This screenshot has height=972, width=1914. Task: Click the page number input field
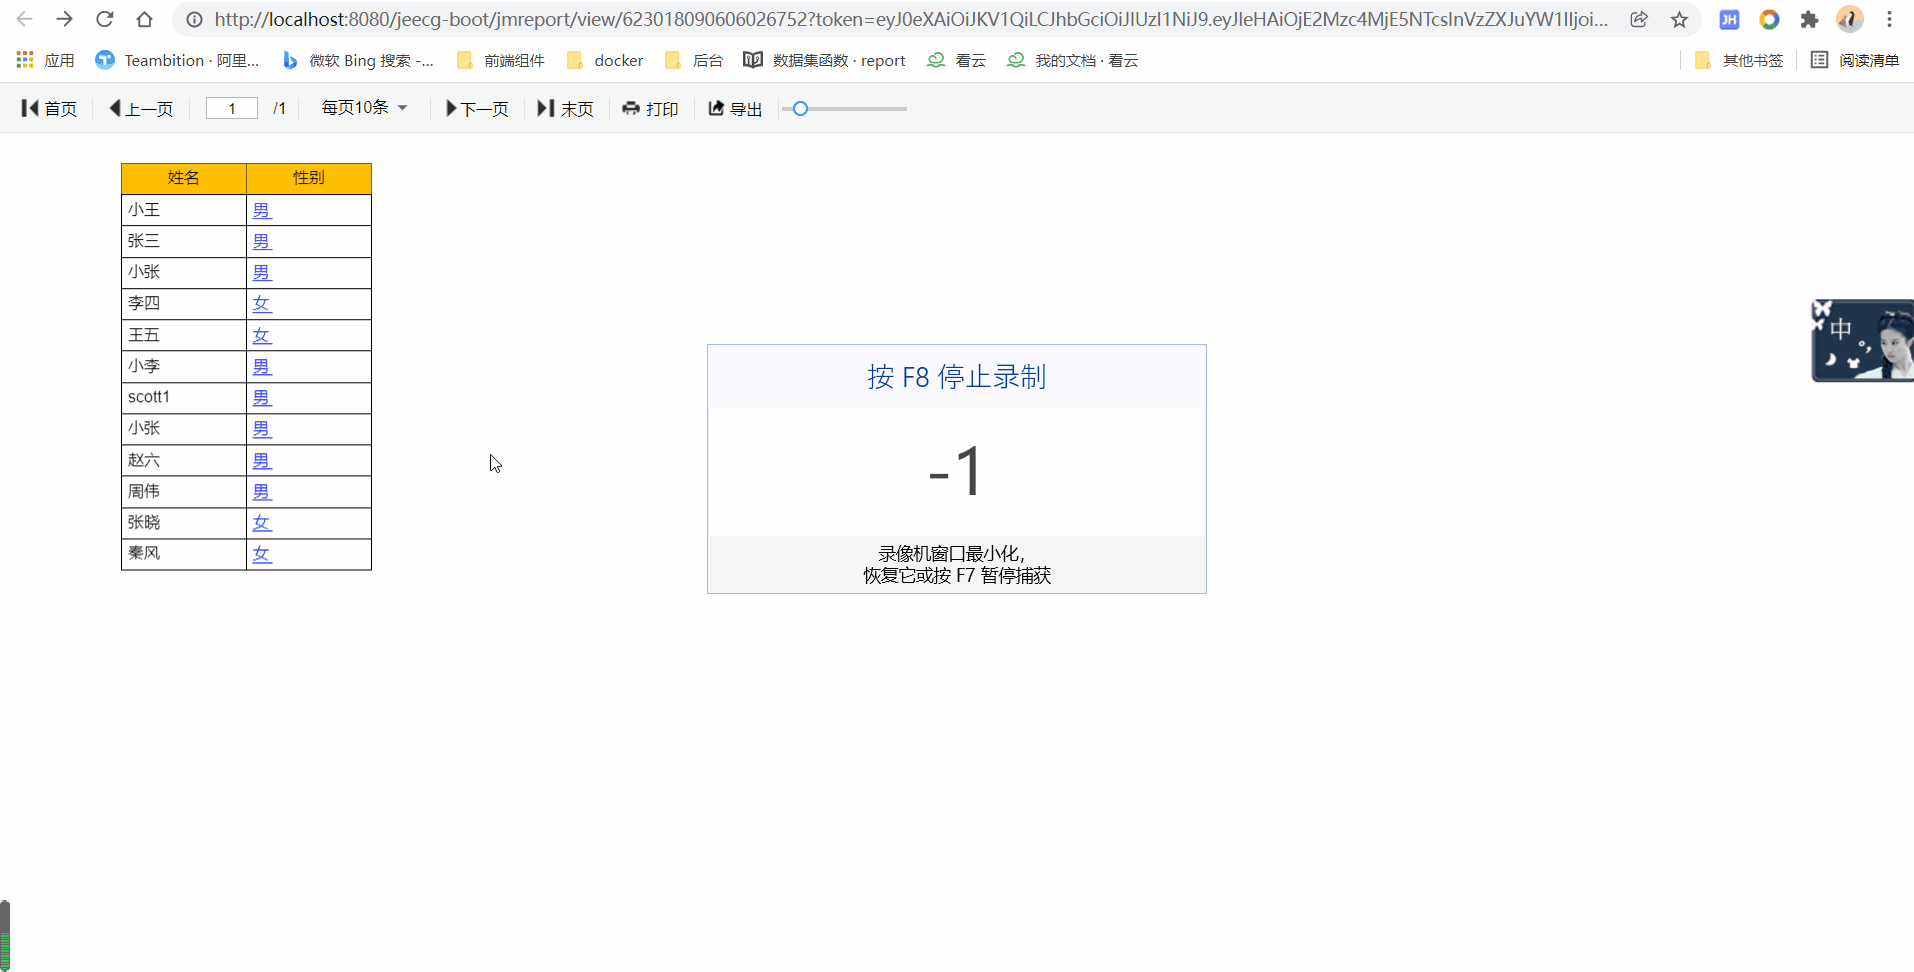click(232, 108)
